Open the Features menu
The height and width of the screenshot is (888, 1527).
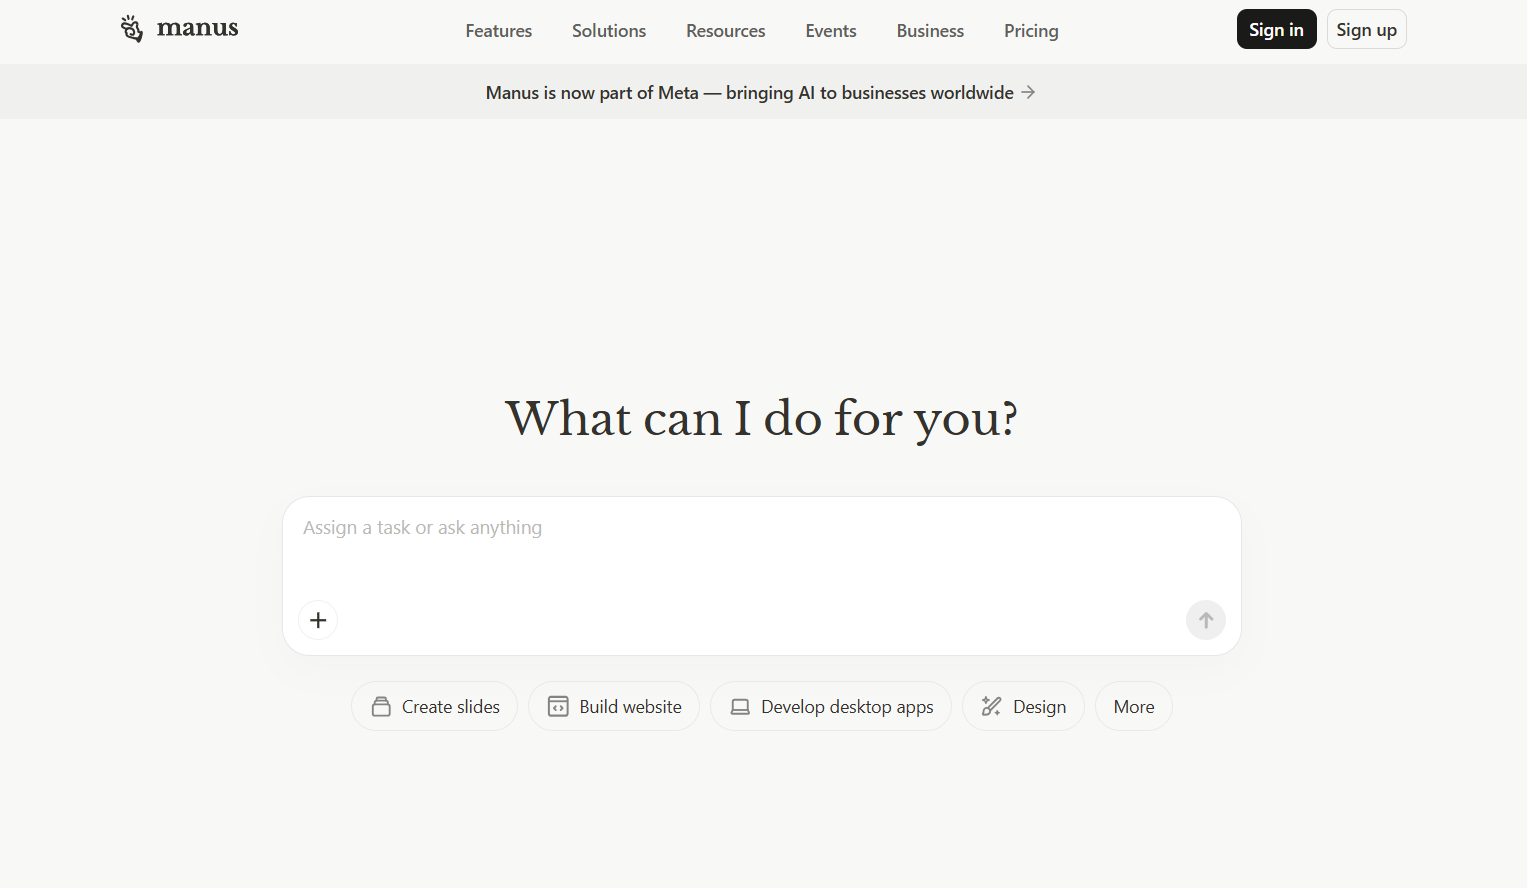coord(498,31)
